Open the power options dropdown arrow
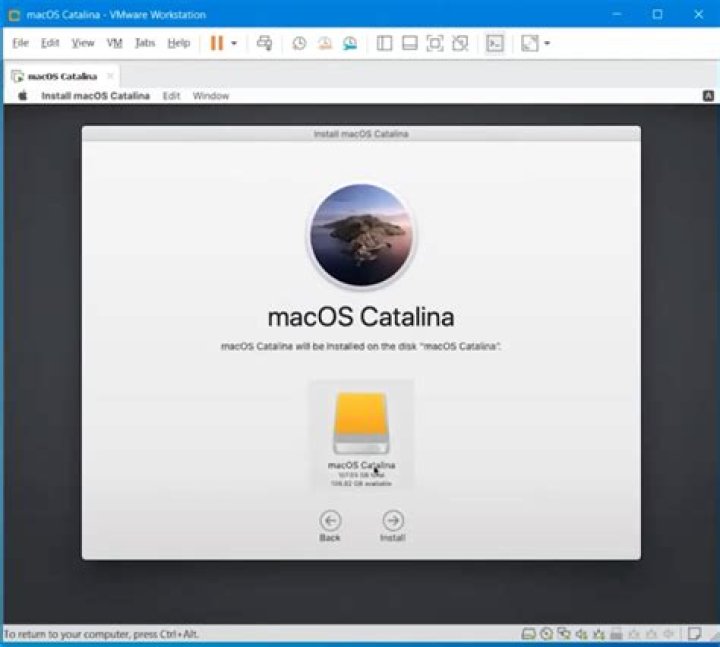This screenshot has height=647, width=720. pos(234,44)
